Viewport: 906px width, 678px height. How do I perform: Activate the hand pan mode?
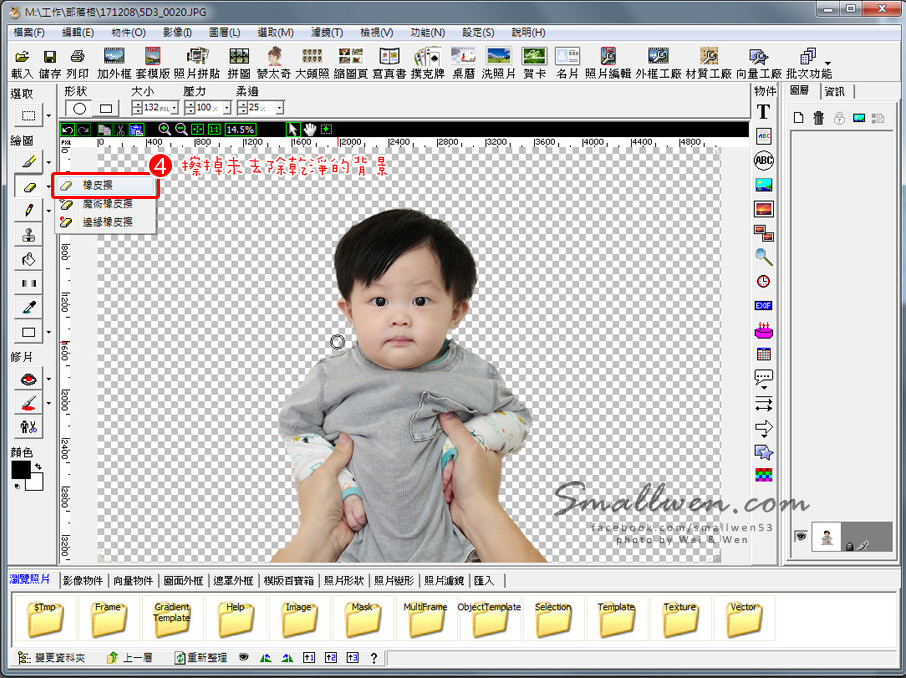point(310,129)
